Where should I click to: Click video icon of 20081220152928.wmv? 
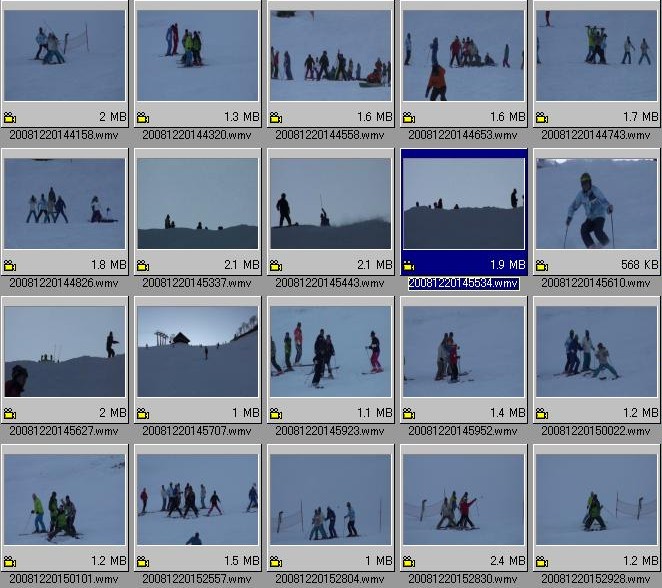(542, 562)
